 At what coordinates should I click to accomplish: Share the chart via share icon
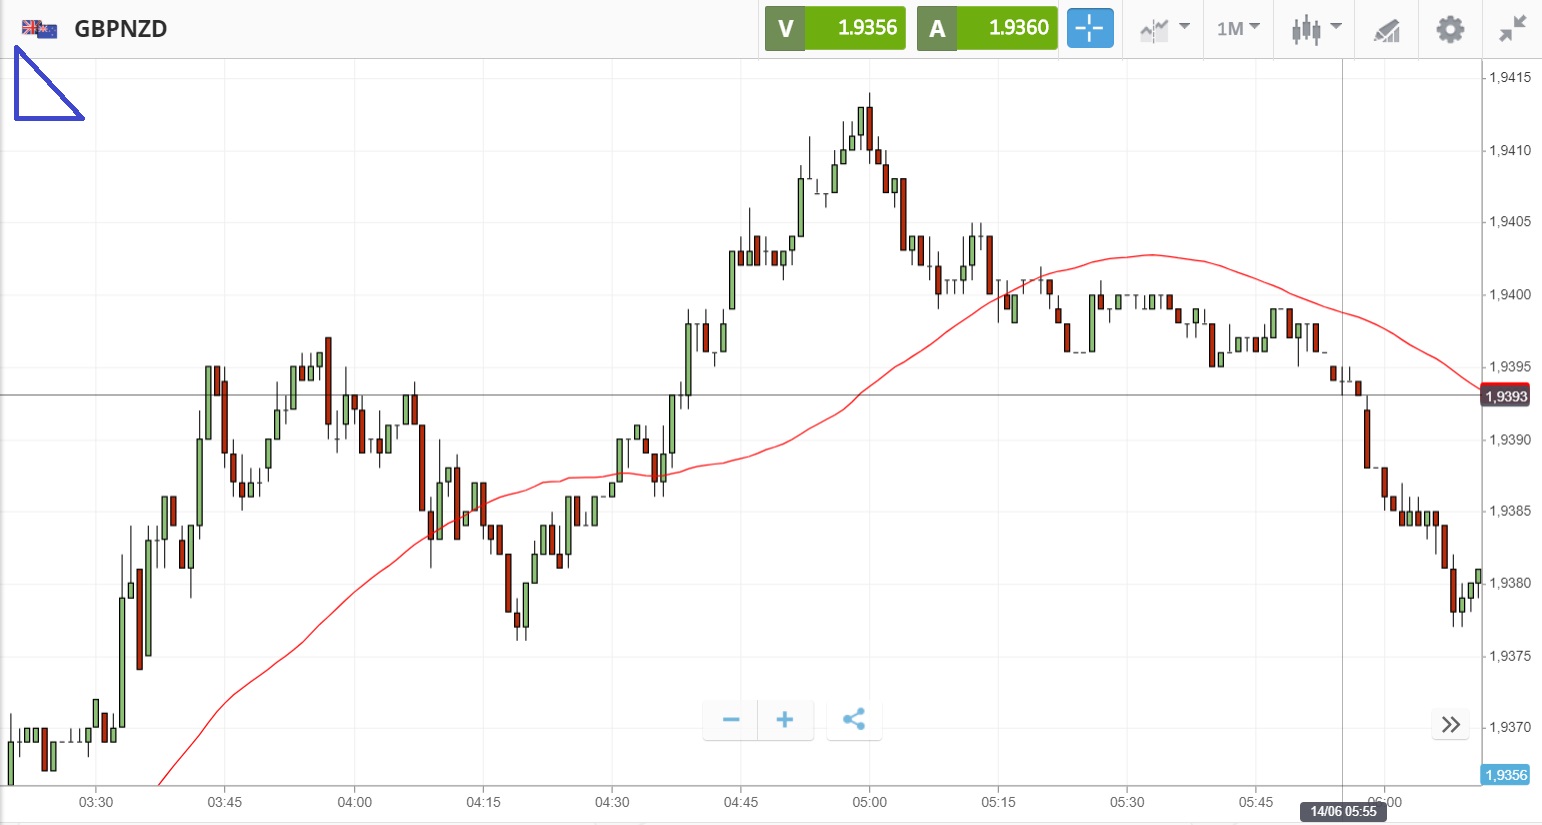(x=854, y=720)
